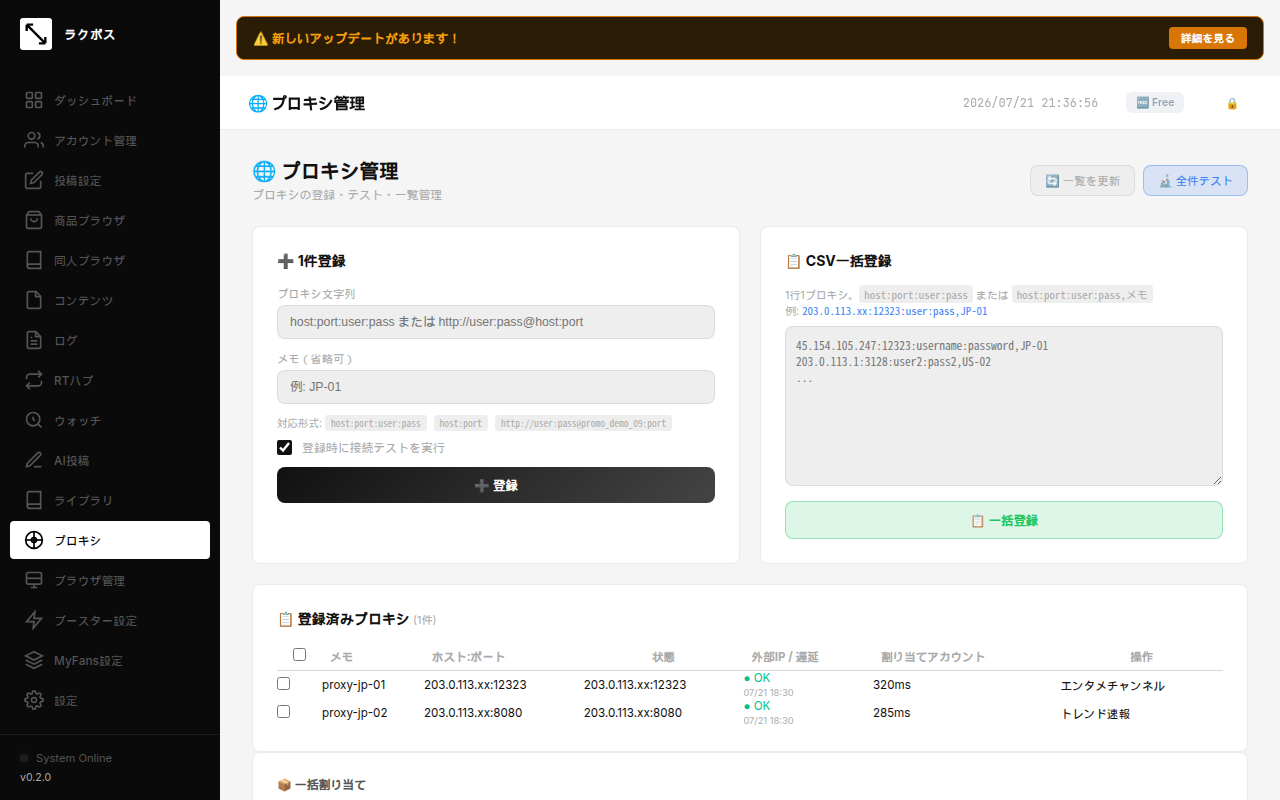Focus the プロキシ文字列 input field
The height and width of the screenshot is (800, 1280).
(496, 322)
